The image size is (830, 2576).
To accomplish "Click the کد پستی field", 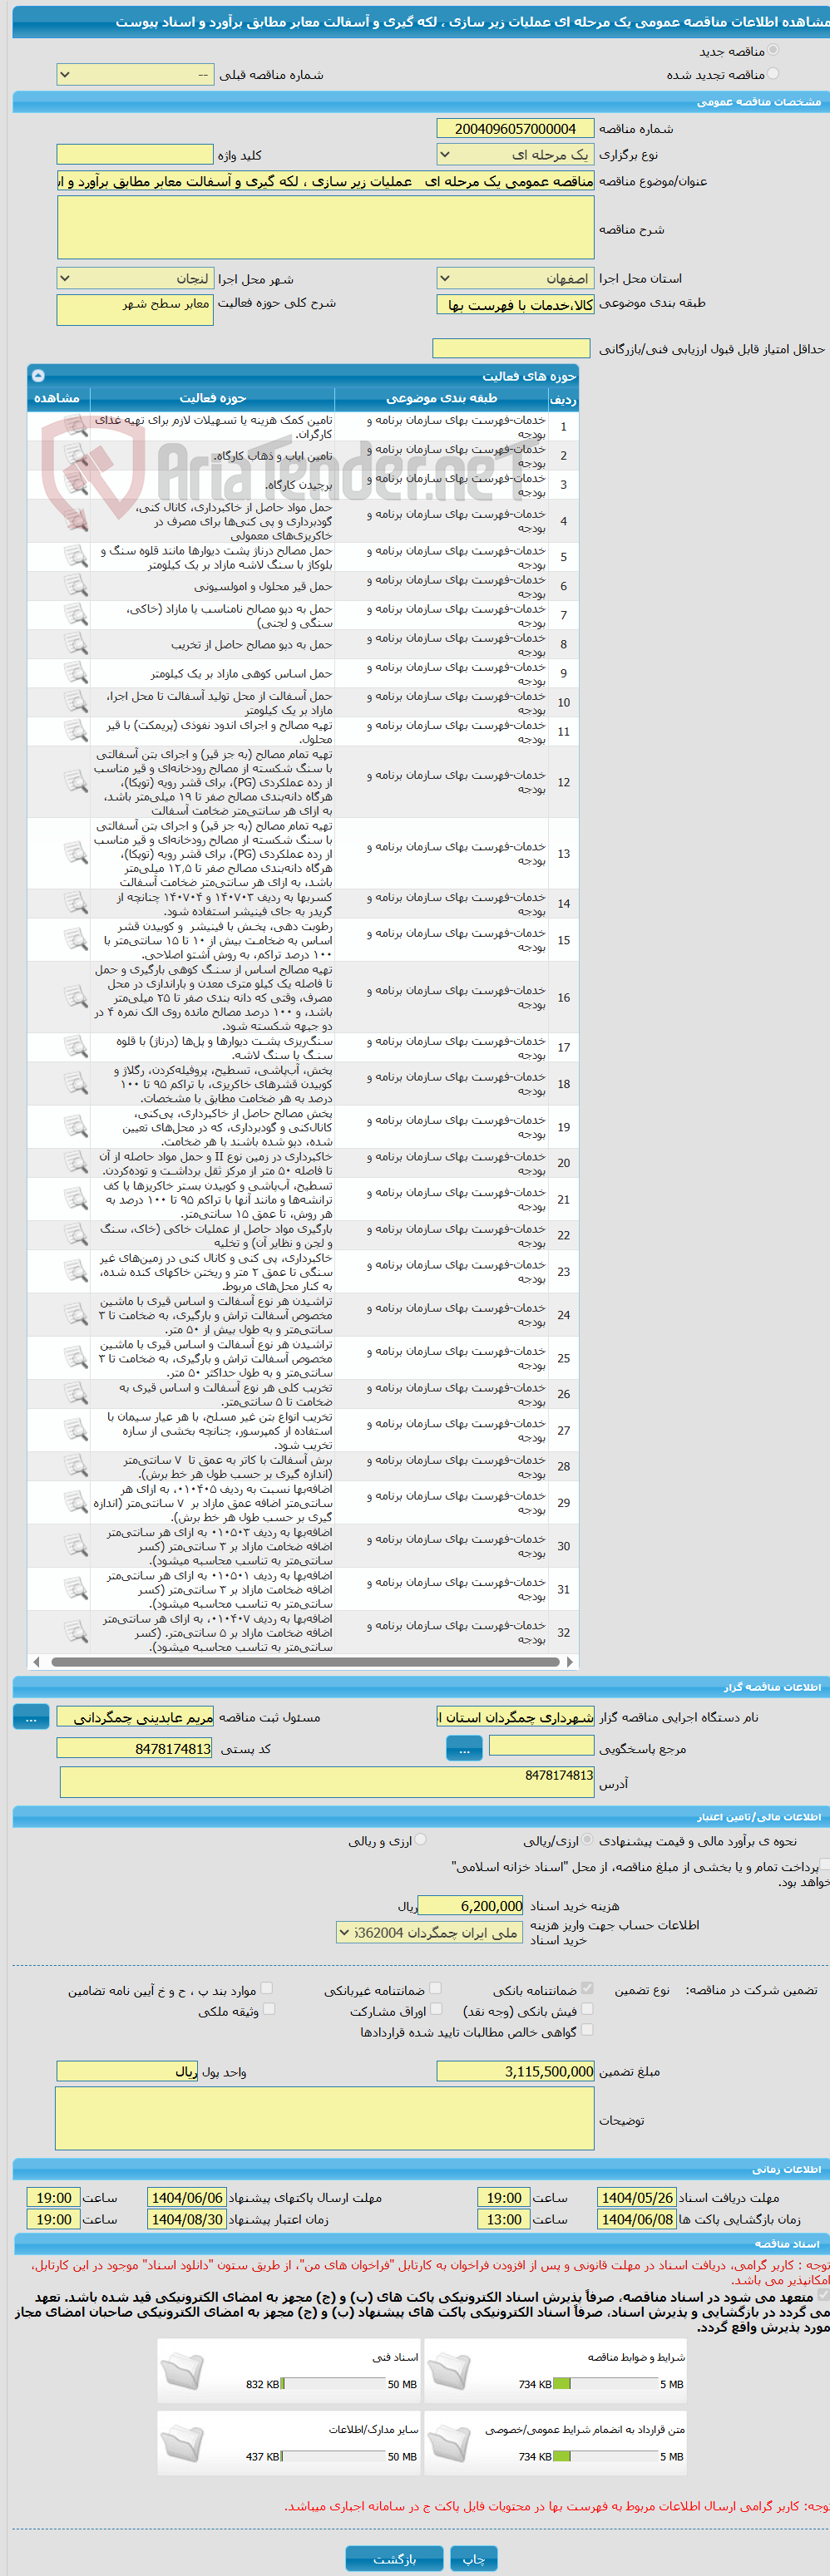I will (x=135, y=1749).
